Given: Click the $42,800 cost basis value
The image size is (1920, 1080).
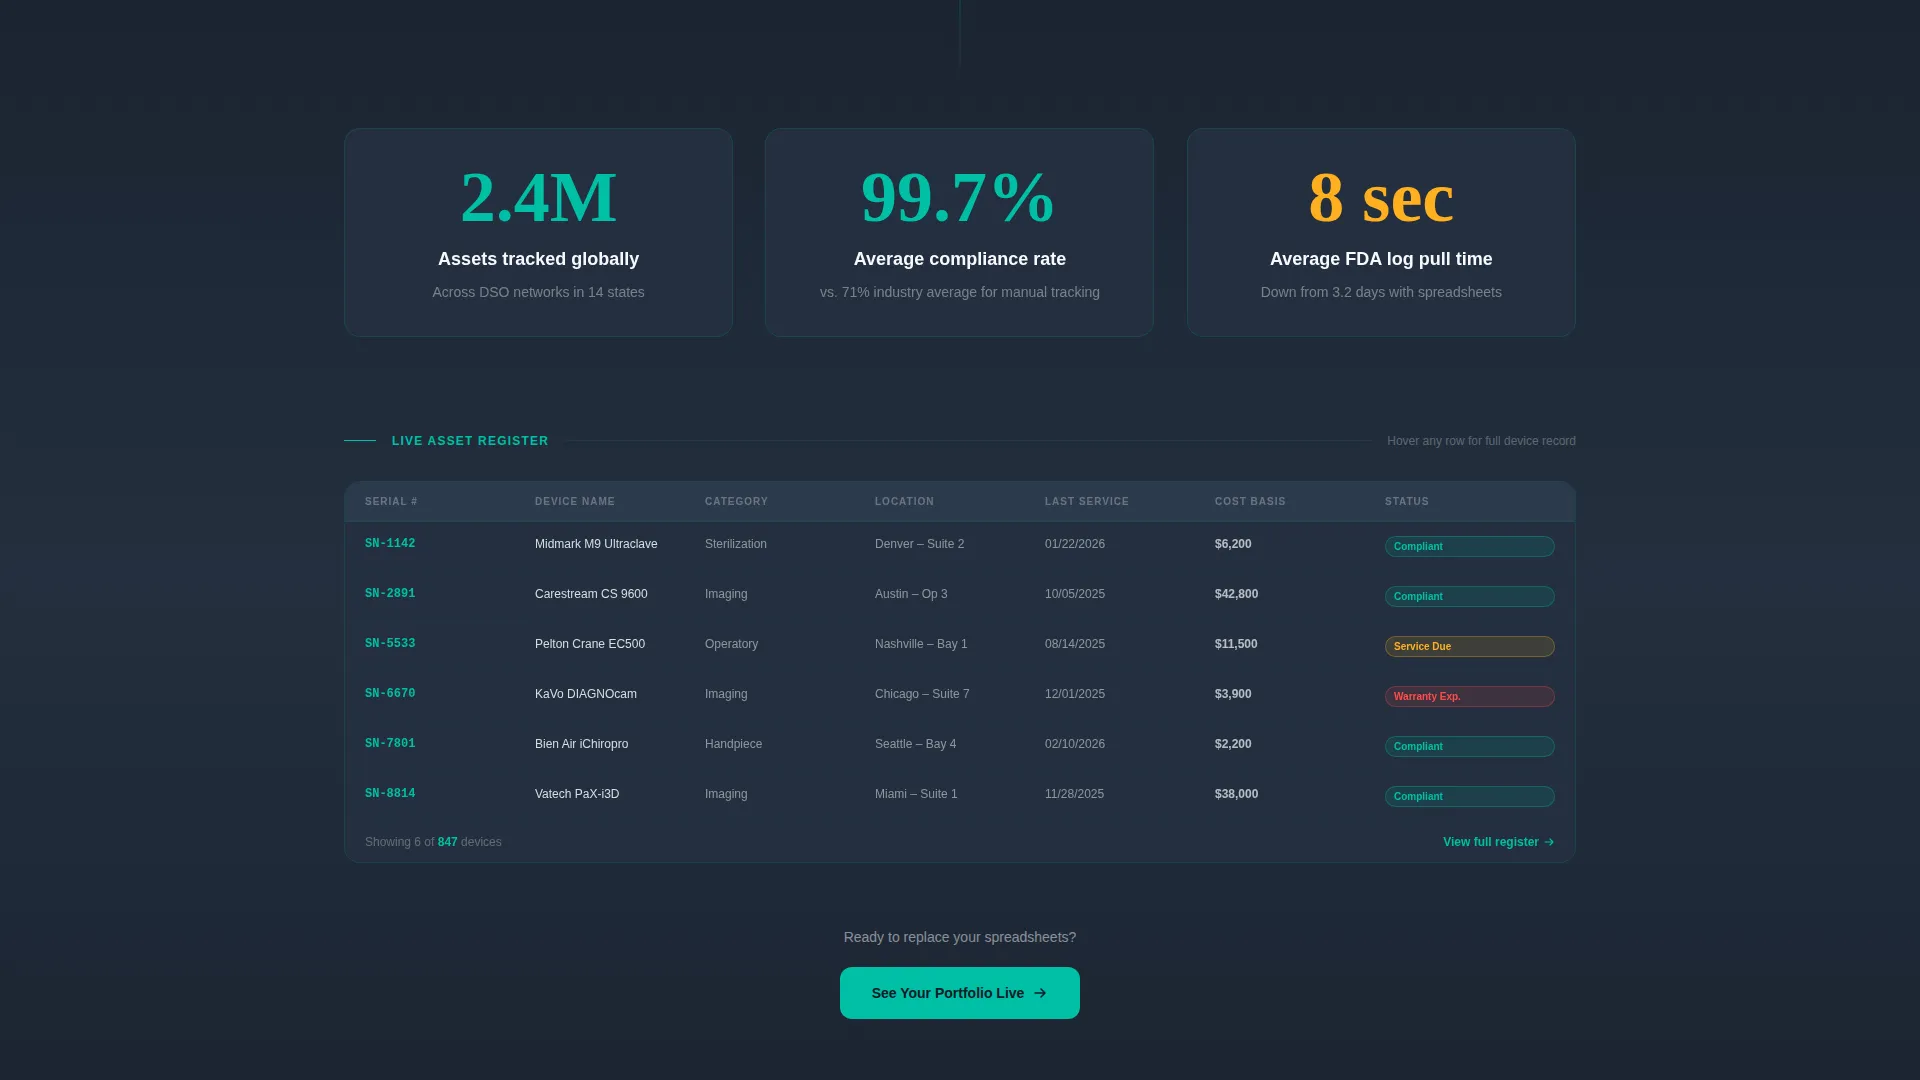Looking at the screenshot, I should pyautogui.click(x=1236, y=594).
